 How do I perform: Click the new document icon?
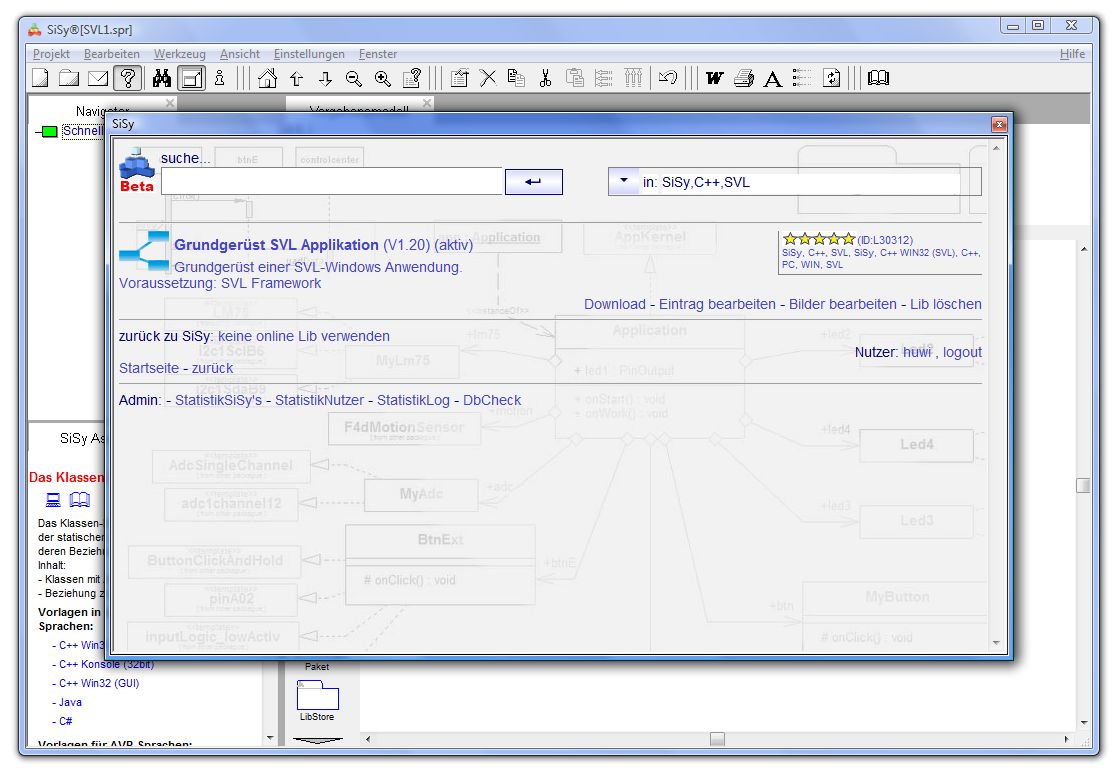(x=40, y=78)
